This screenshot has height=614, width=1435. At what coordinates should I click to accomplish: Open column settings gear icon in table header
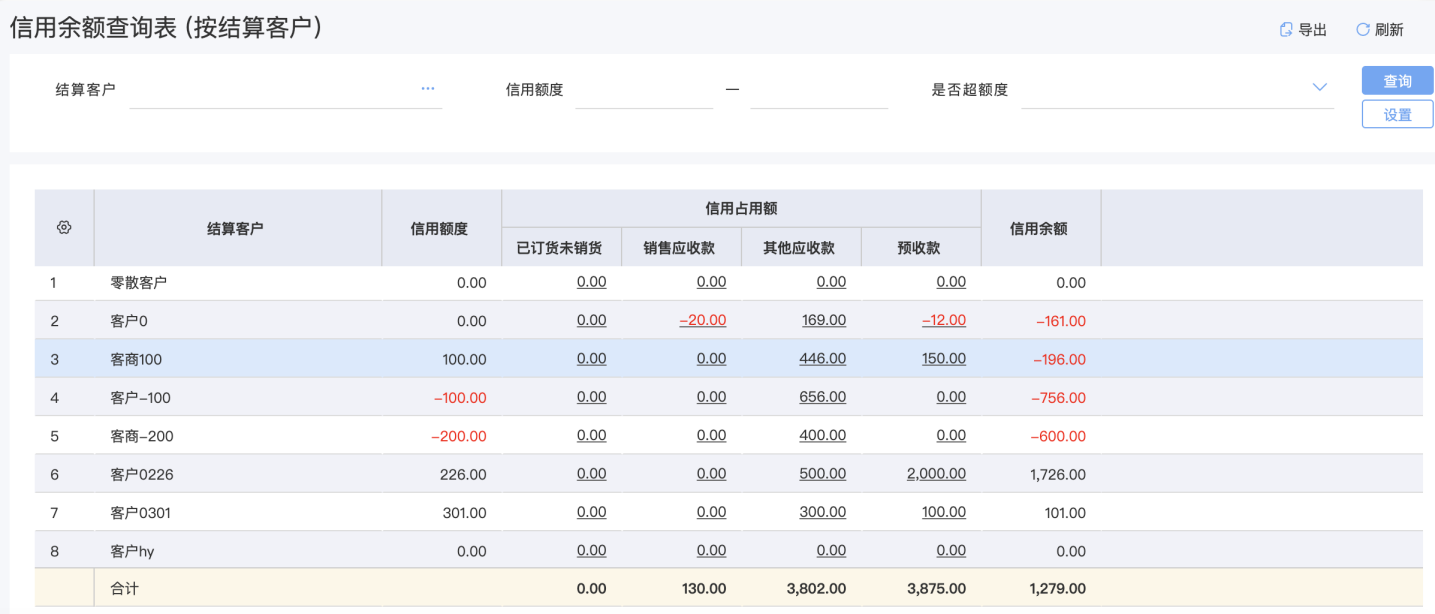[64, 228]
